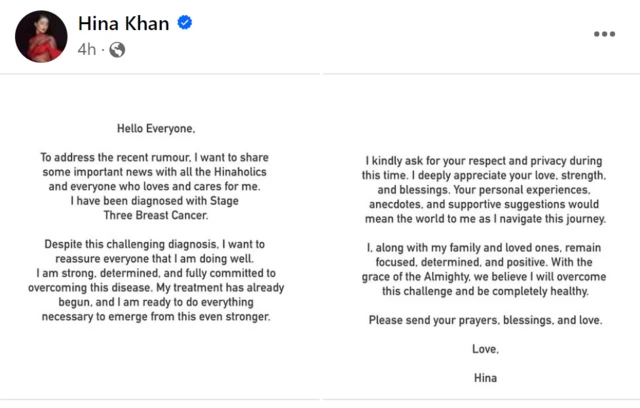Open Hina Khan's profile picture
The image size is (640, 408).
41,36
